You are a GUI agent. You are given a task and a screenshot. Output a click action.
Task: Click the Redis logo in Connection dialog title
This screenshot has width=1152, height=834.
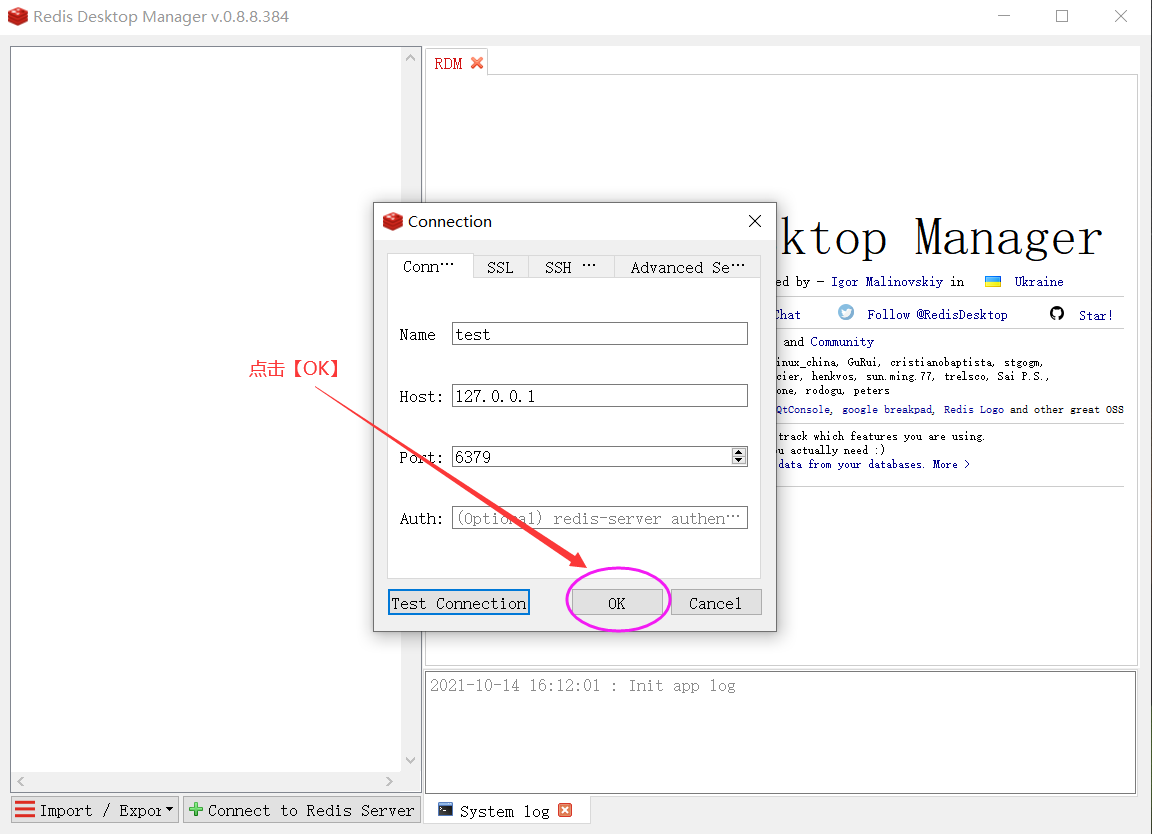[393, 221]
